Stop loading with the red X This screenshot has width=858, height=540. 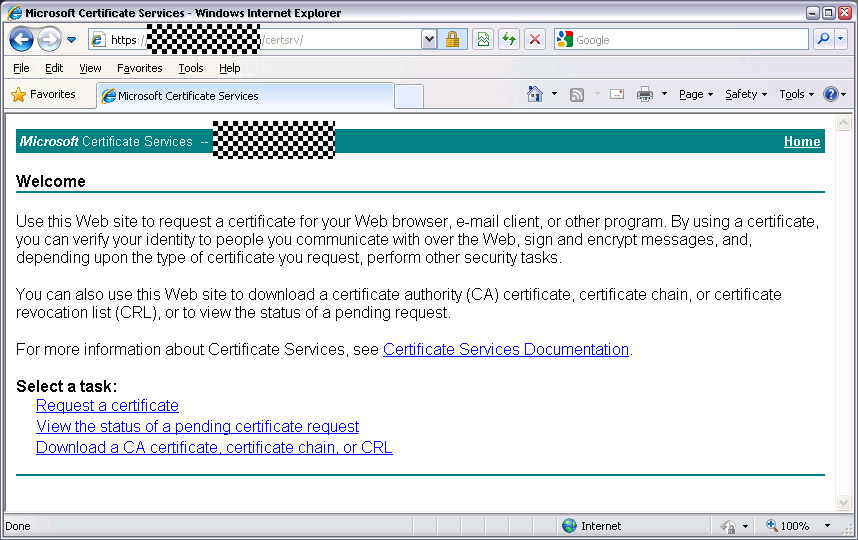tap(535, 39)
